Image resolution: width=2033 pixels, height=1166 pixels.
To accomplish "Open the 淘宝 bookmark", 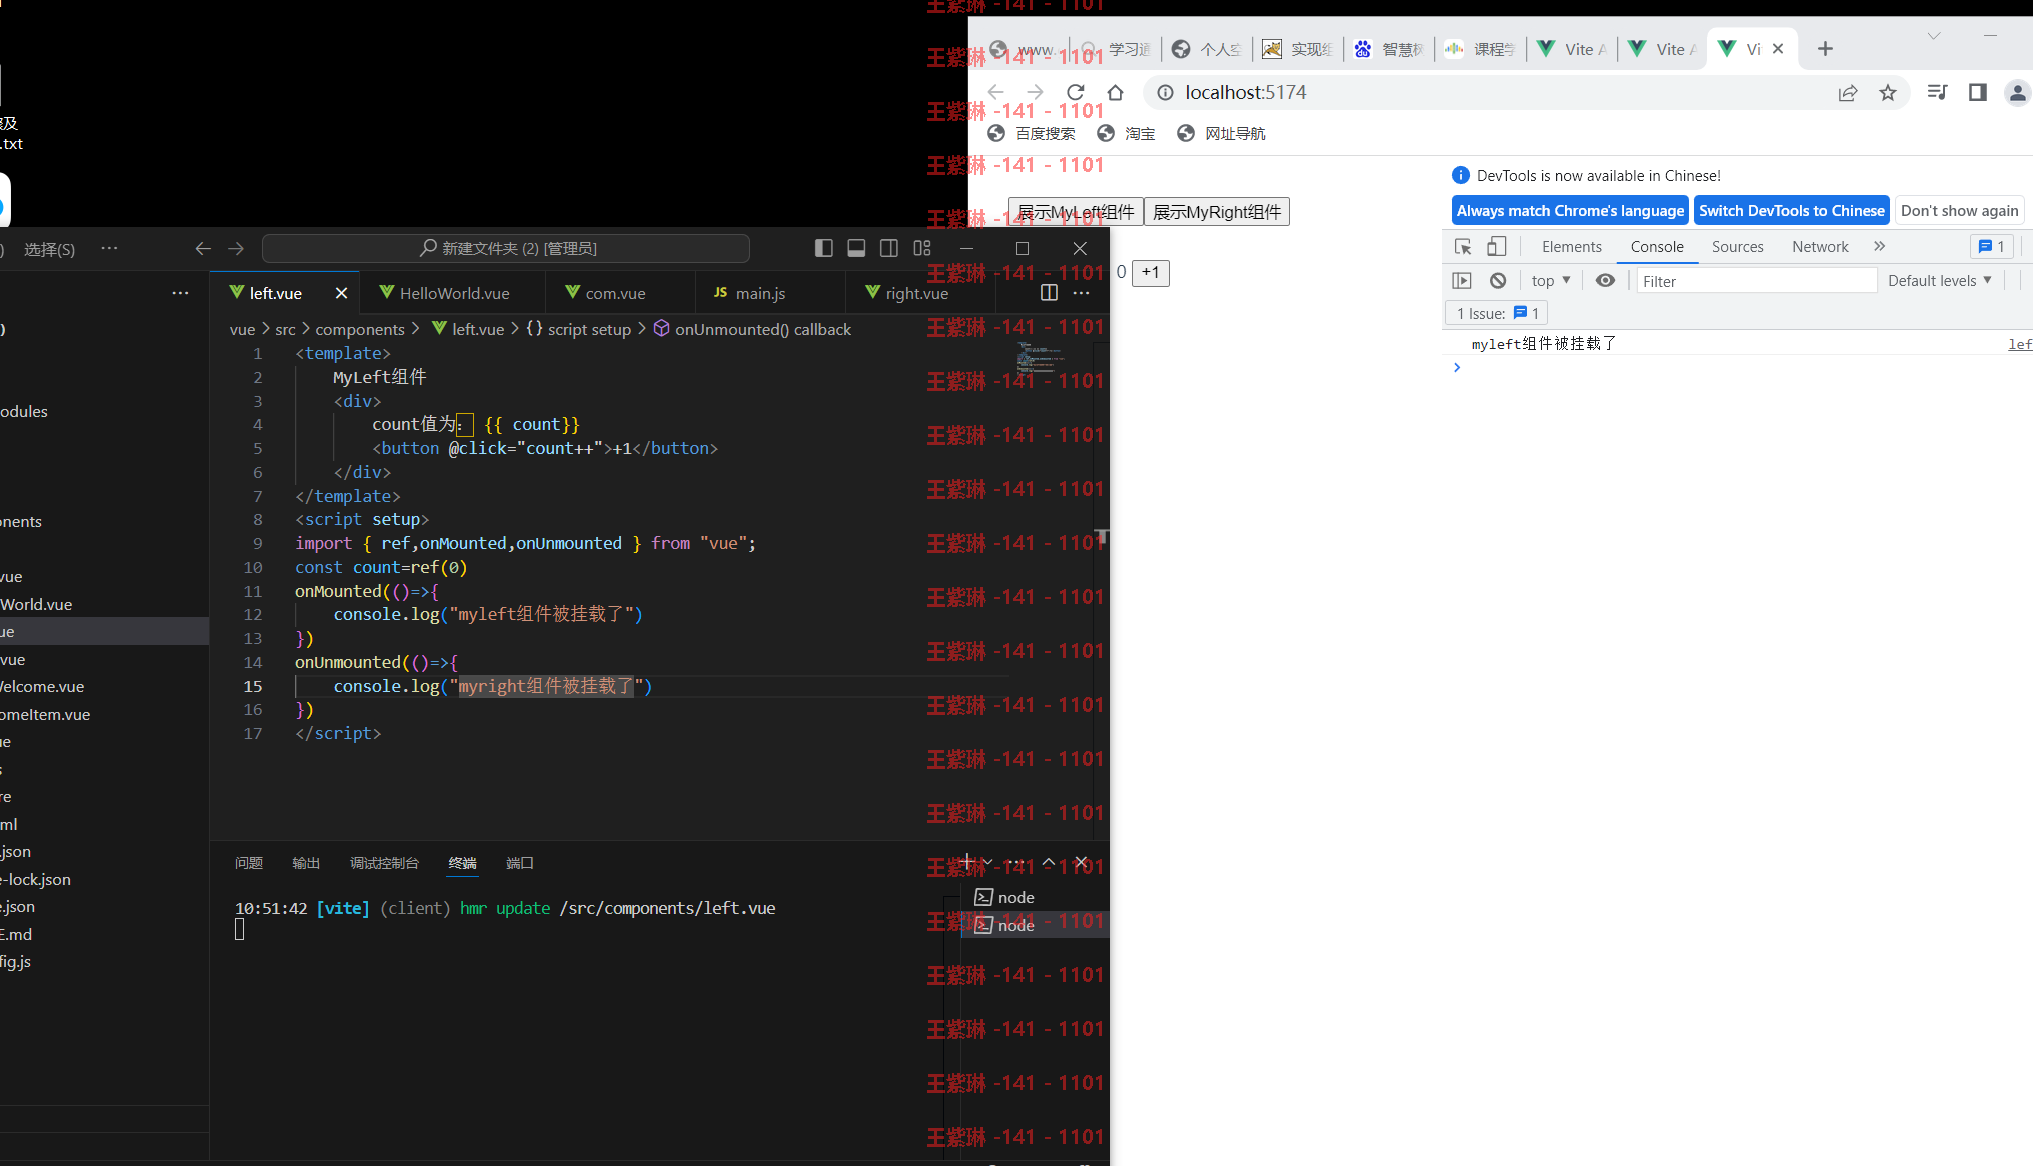I will tap(1126, 134).
